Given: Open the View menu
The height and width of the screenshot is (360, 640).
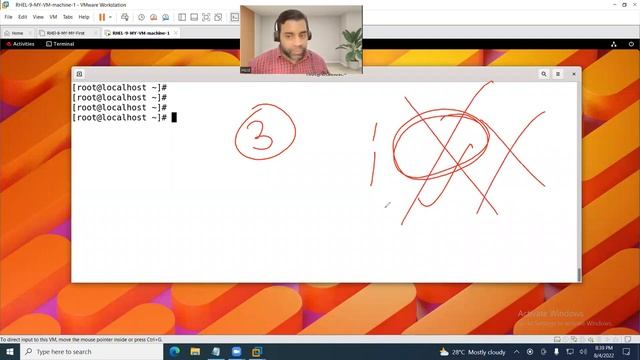Looking at the screenshot, I should point(38,17).
